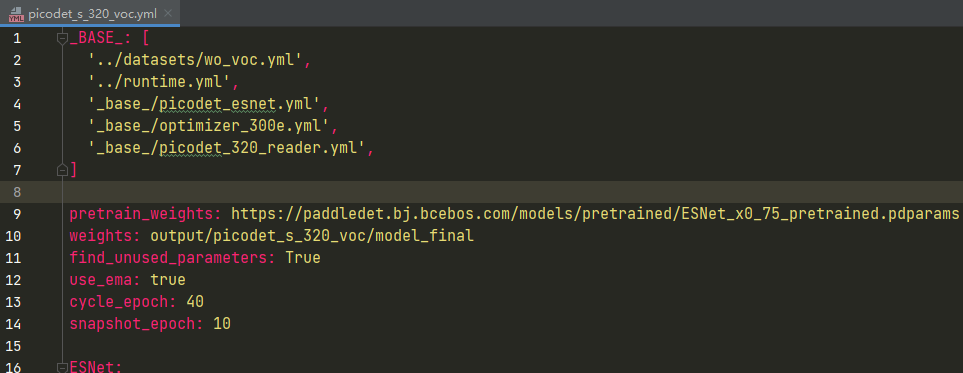Click the snapshot_epoch value 10

(222, 324)
